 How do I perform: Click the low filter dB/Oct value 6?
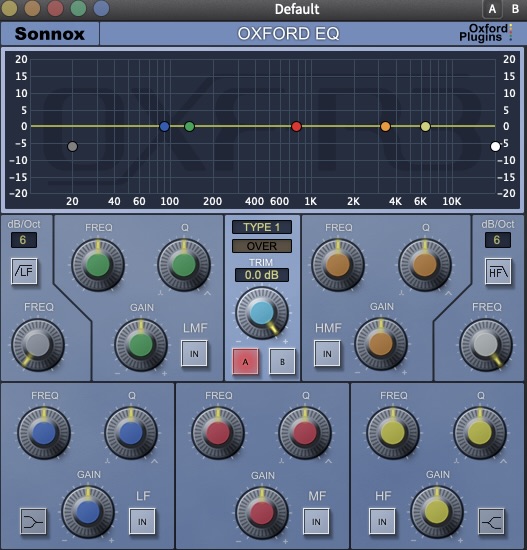click(24, 240)
